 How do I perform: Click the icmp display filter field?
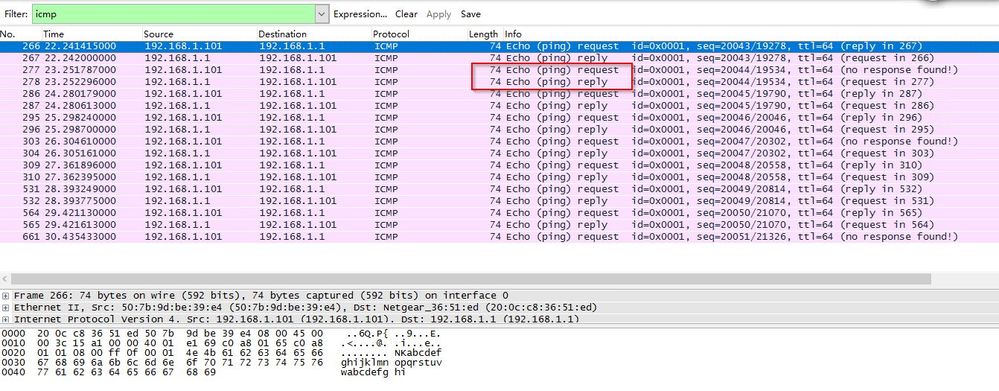point(174,14)
